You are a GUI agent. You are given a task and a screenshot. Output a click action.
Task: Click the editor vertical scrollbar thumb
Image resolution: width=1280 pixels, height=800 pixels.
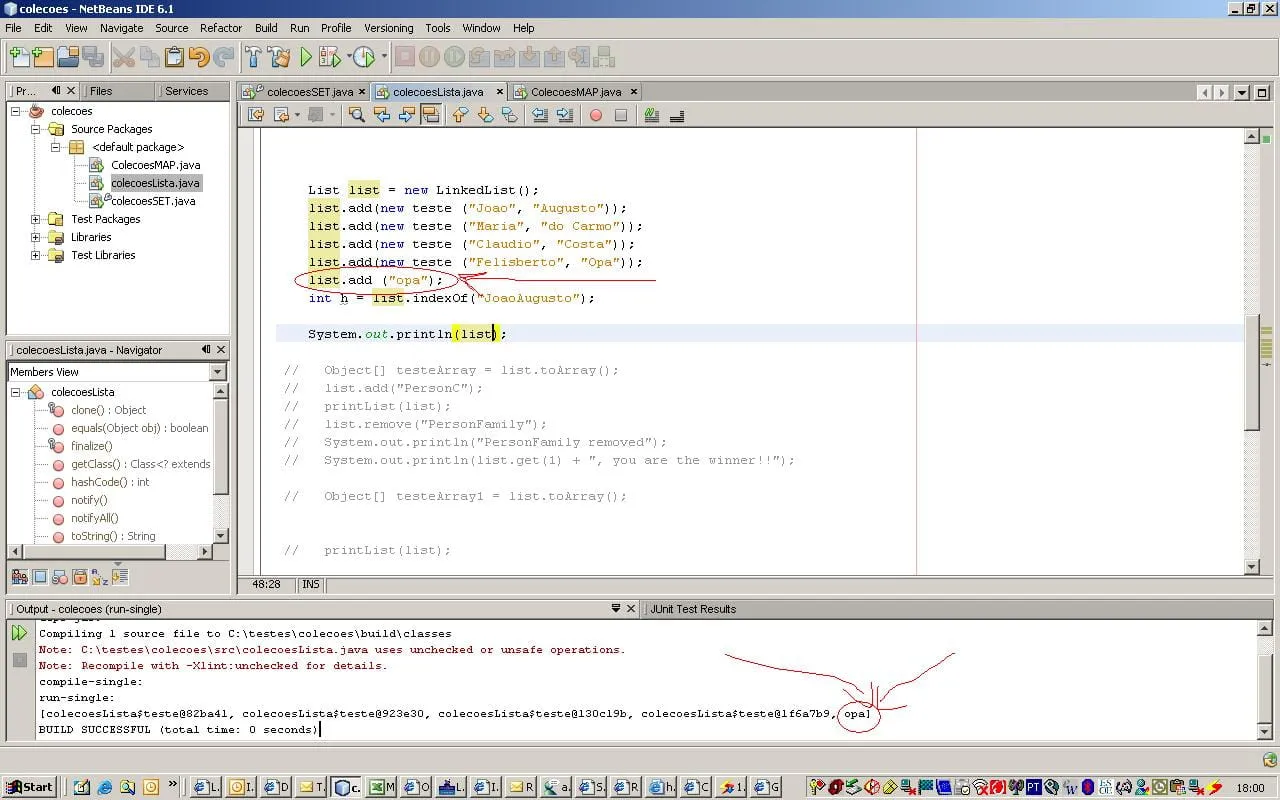click(1251, 370)
